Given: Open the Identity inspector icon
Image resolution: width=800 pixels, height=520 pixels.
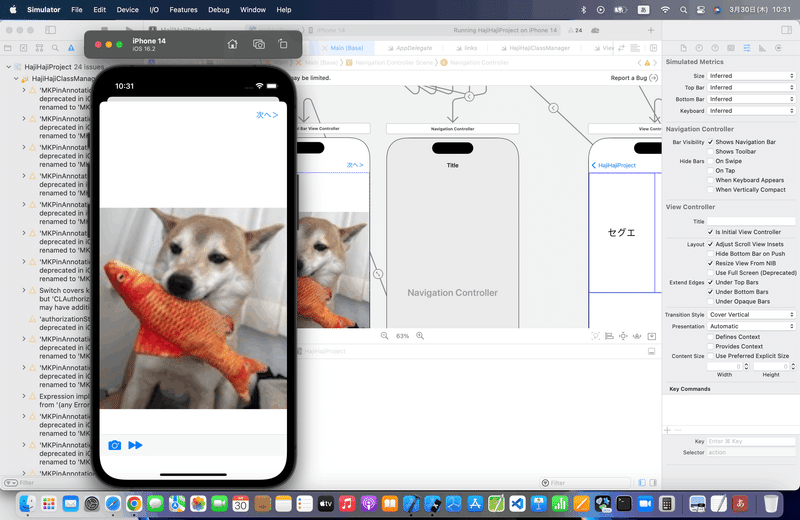Looking at the screenshot, I should click(x=731, y=48).
